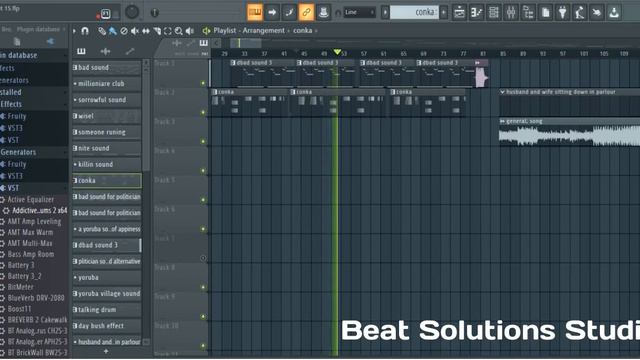Click the green speaker Playlist icon
The width and height of the screenshot is (640, 360).
pyautogui.click(x=206, y=31)
